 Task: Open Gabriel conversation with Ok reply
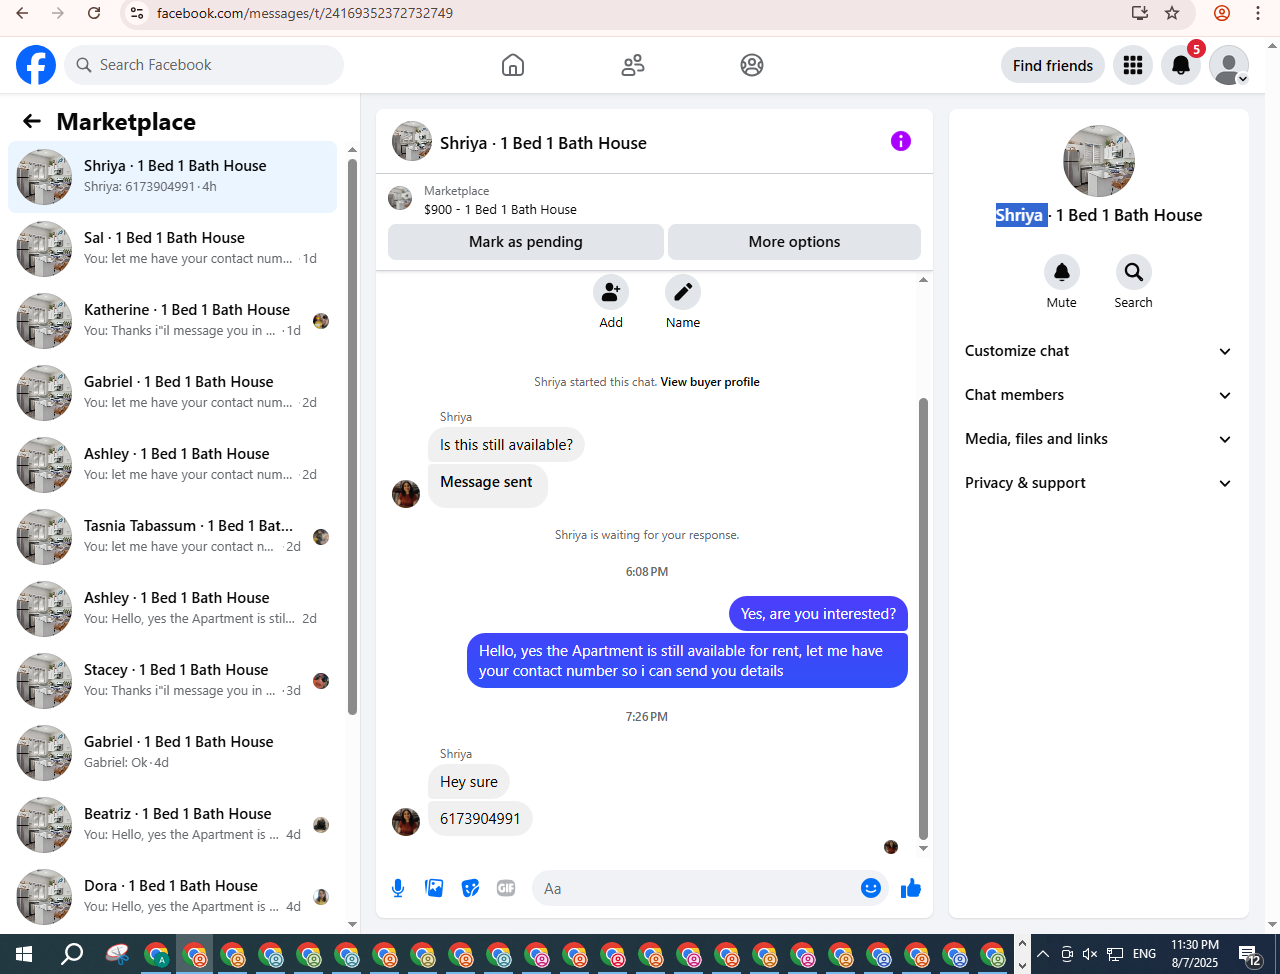tap(173, 753)
